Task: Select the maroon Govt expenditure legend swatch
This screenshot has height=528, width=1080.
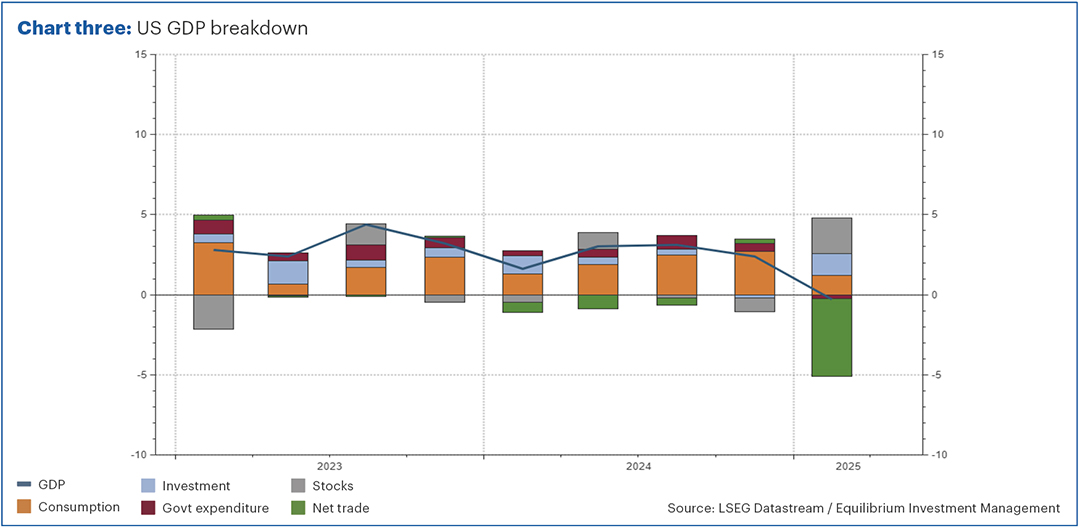Action: [149, 508]
